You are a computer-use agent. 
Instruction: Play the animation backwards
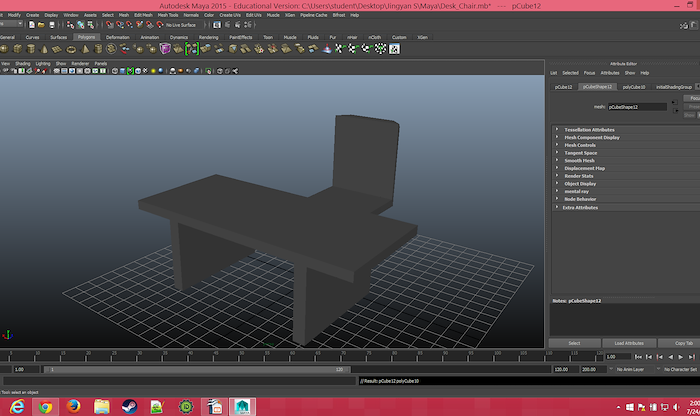point(671,357)
